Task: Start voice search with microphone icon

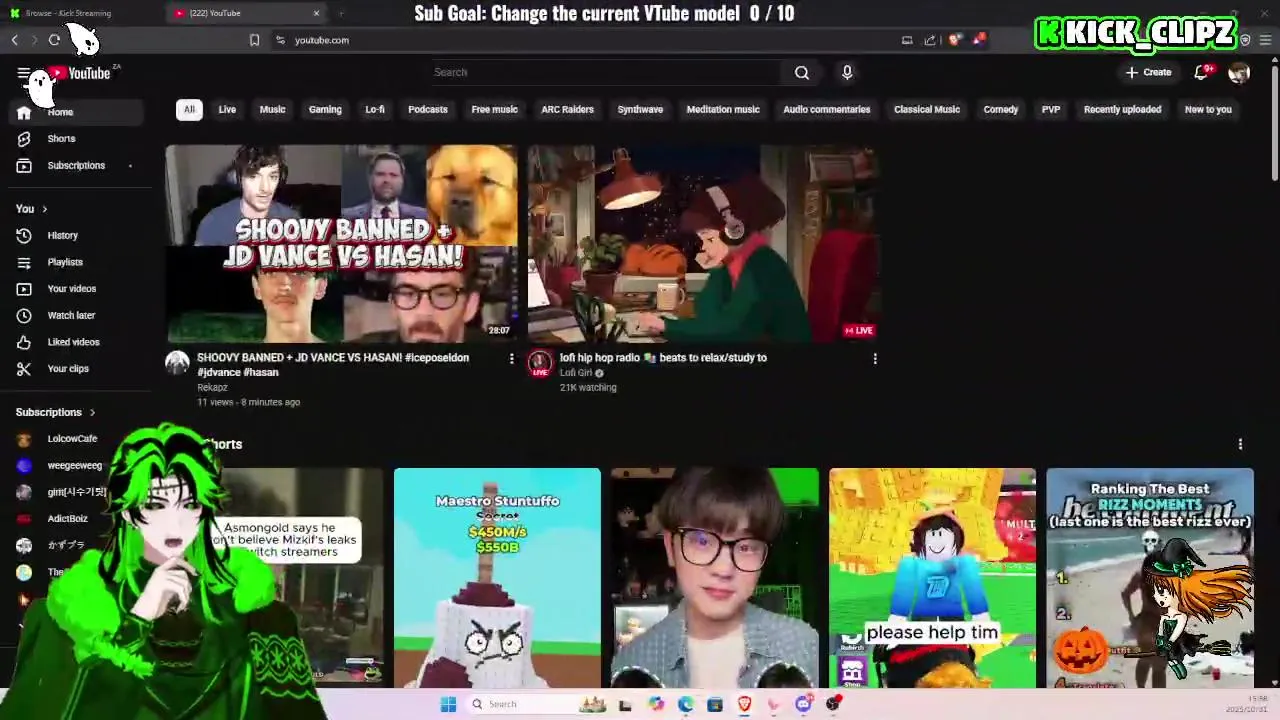Action: 847,72
